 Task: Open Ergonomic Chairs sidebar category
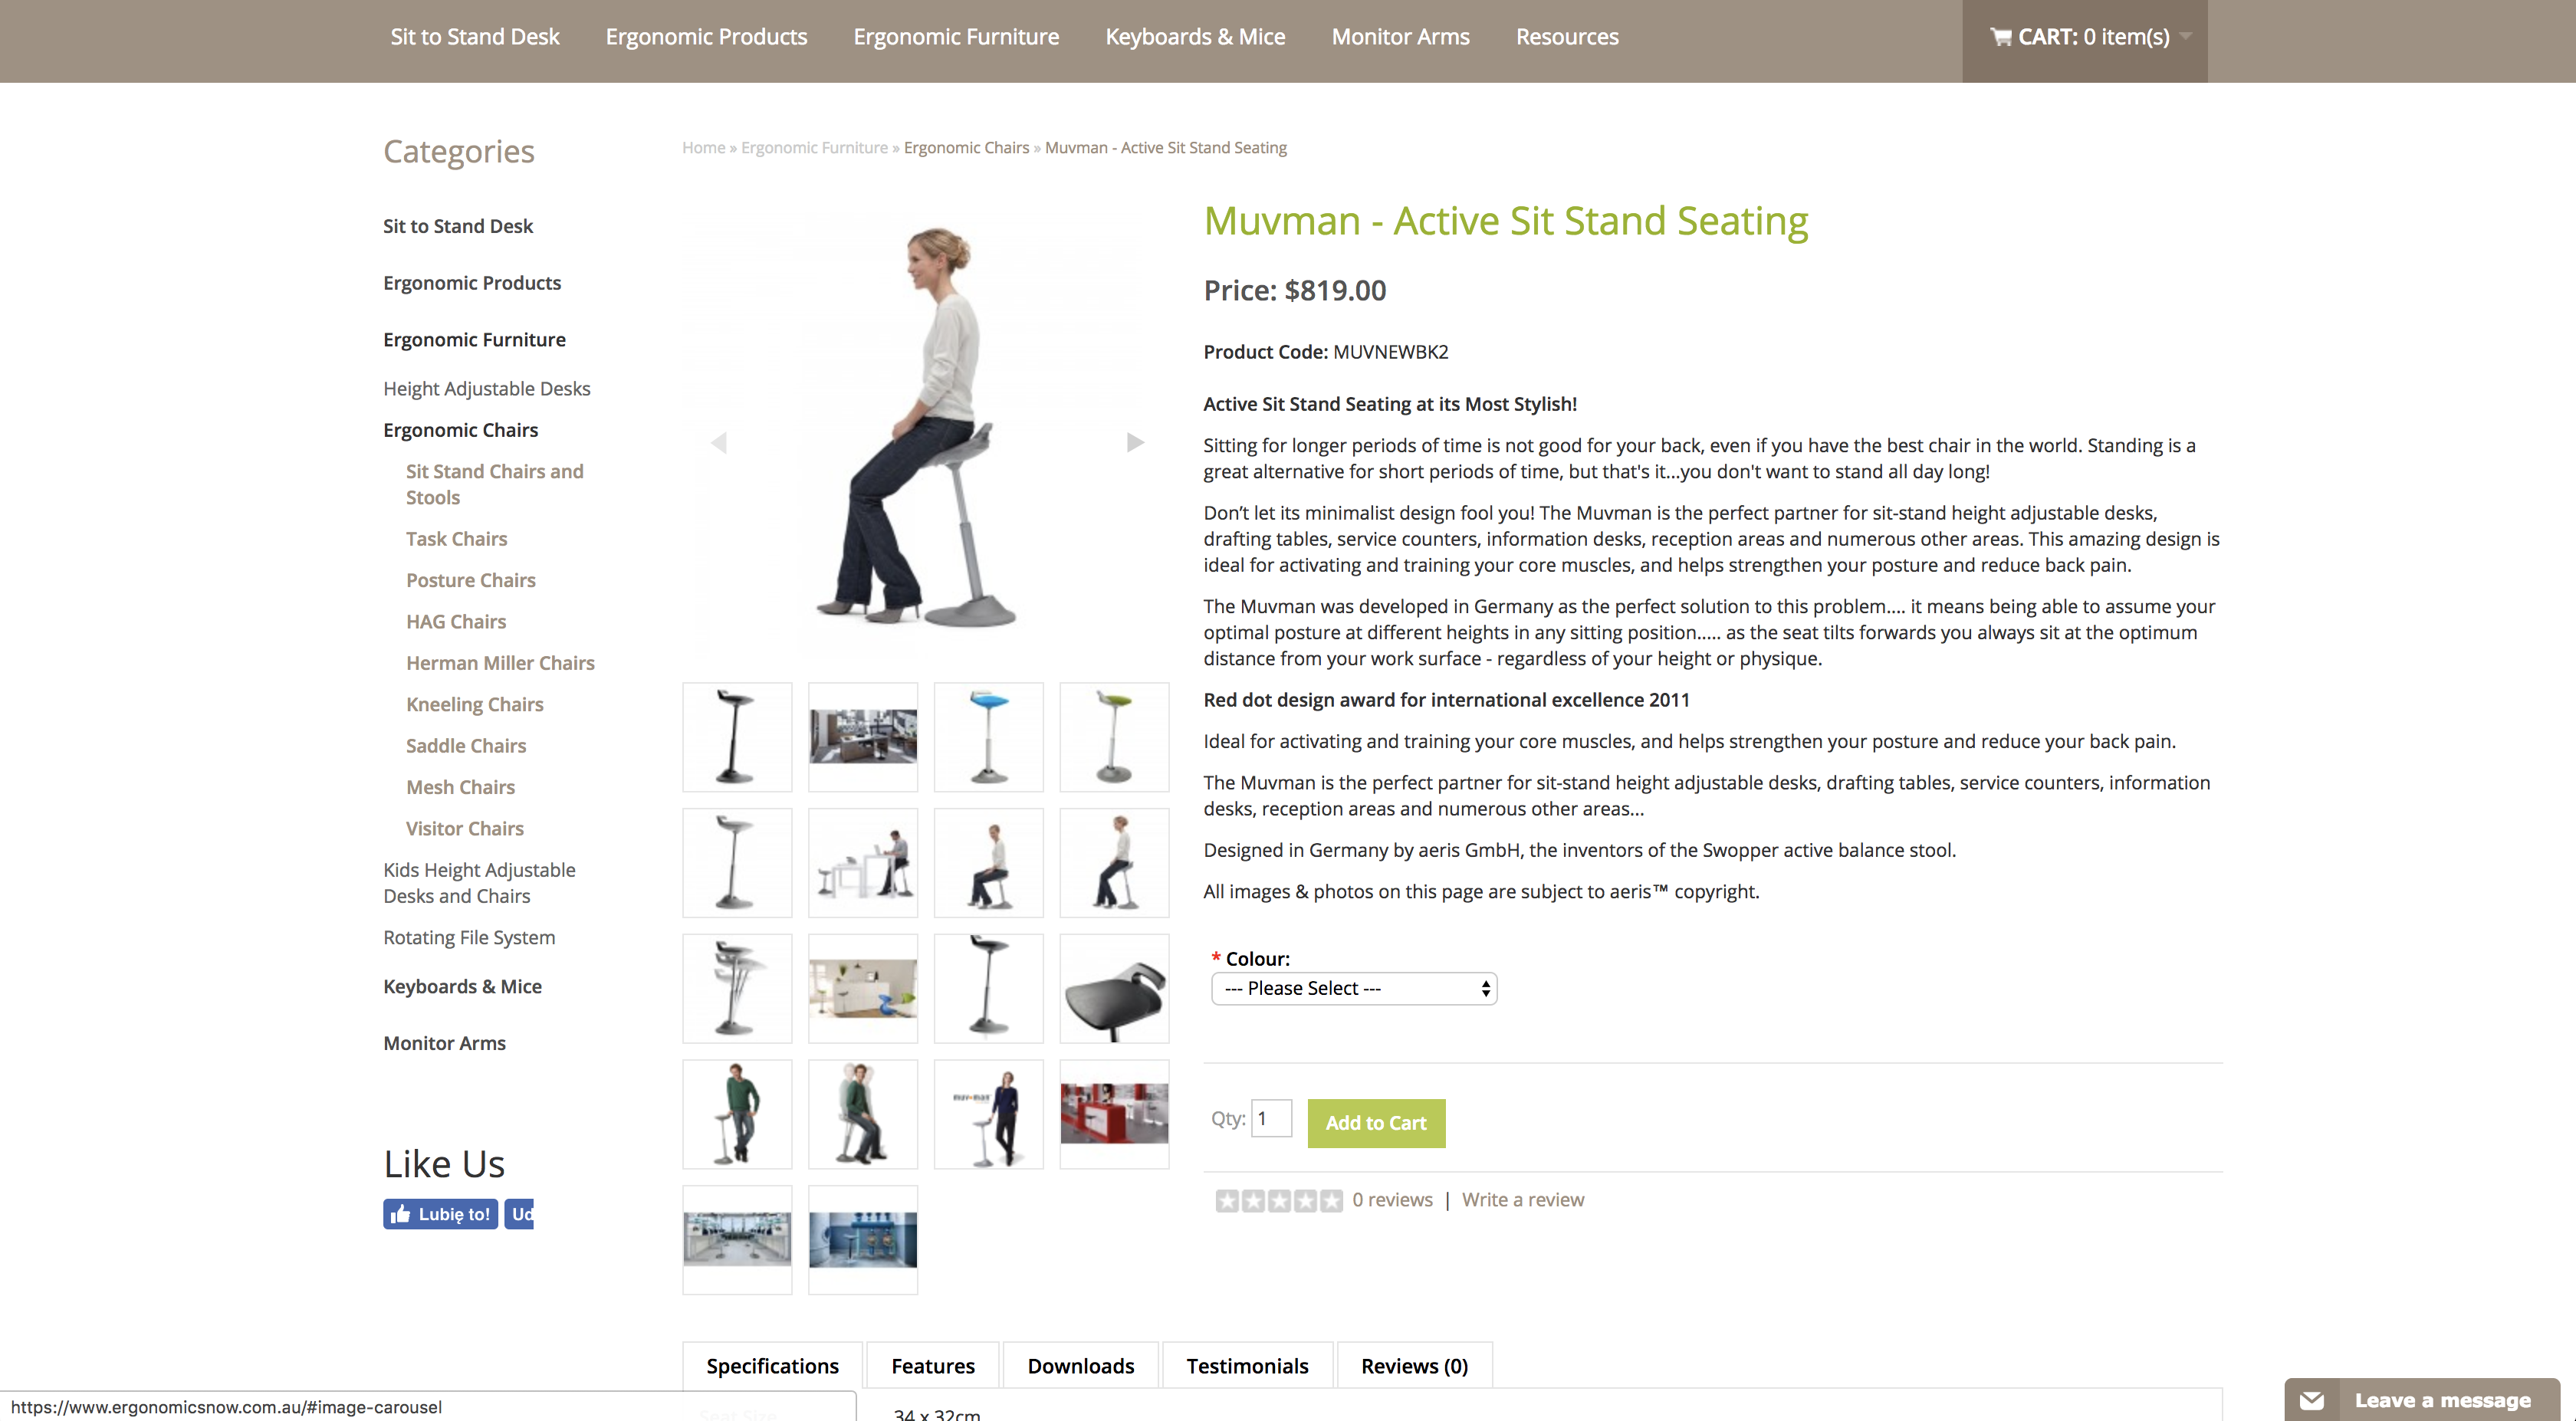(460, 430)
